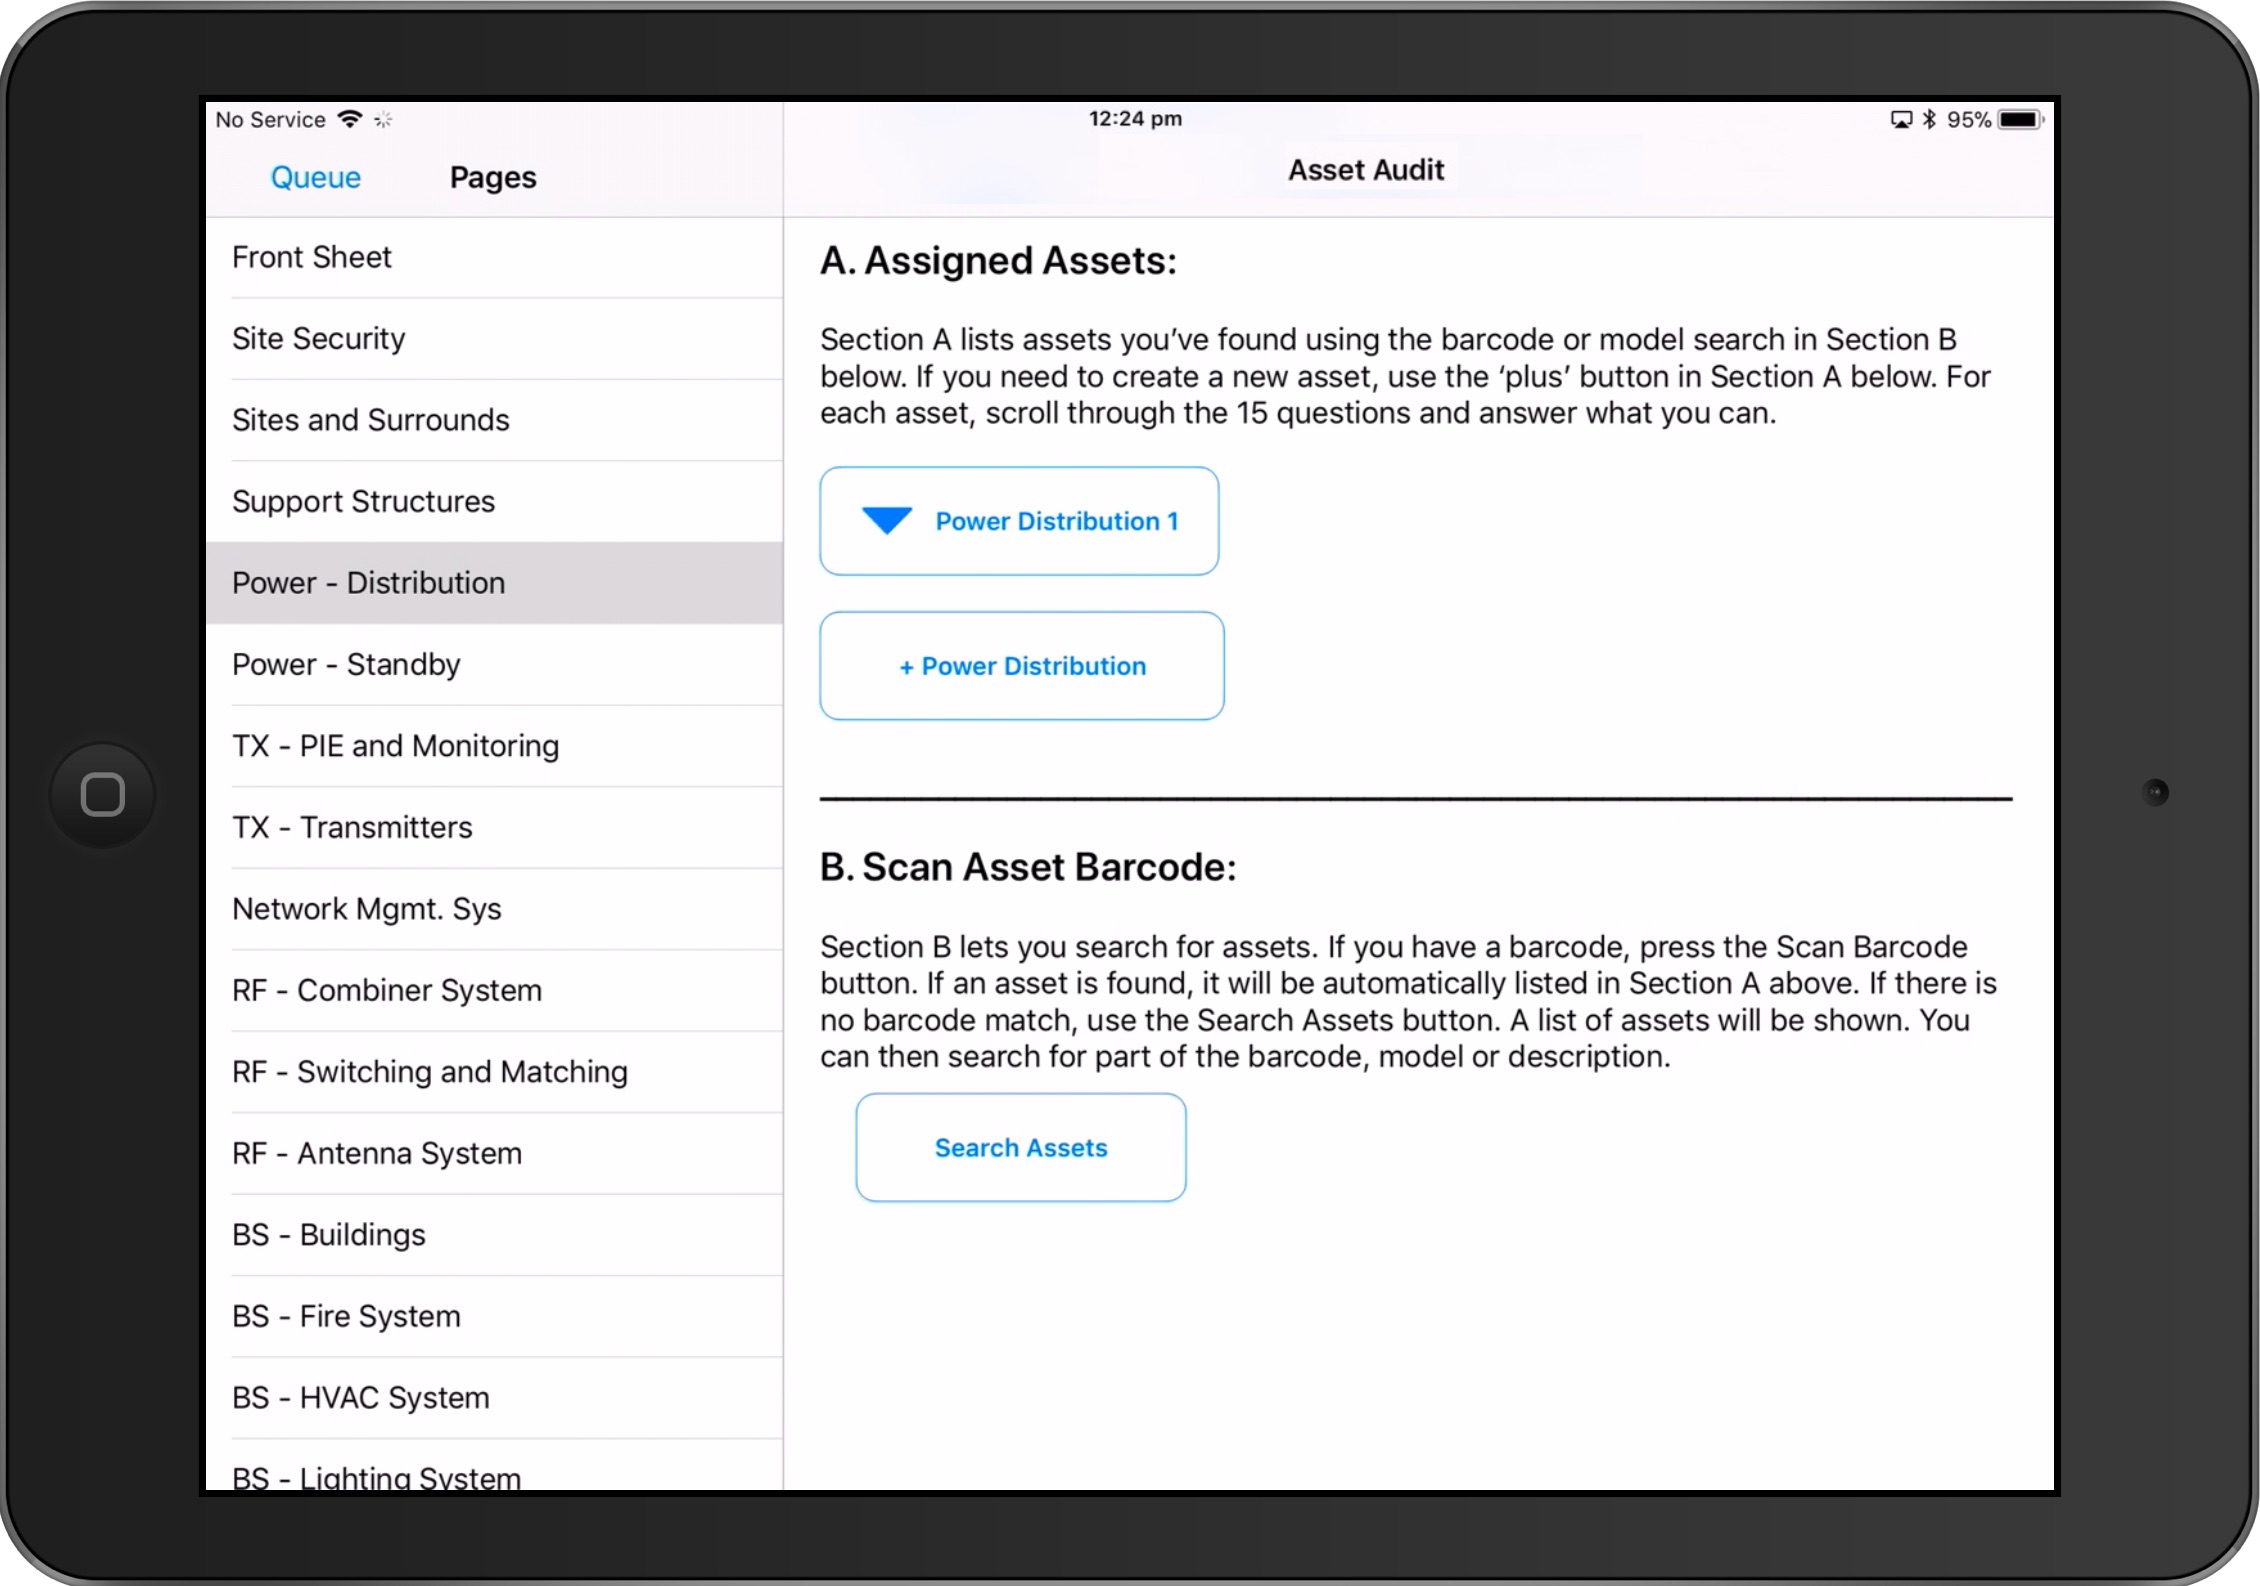The image size is (2260, 1586).
Task: Open the Front Sheet page
Action: coord(494,257)
